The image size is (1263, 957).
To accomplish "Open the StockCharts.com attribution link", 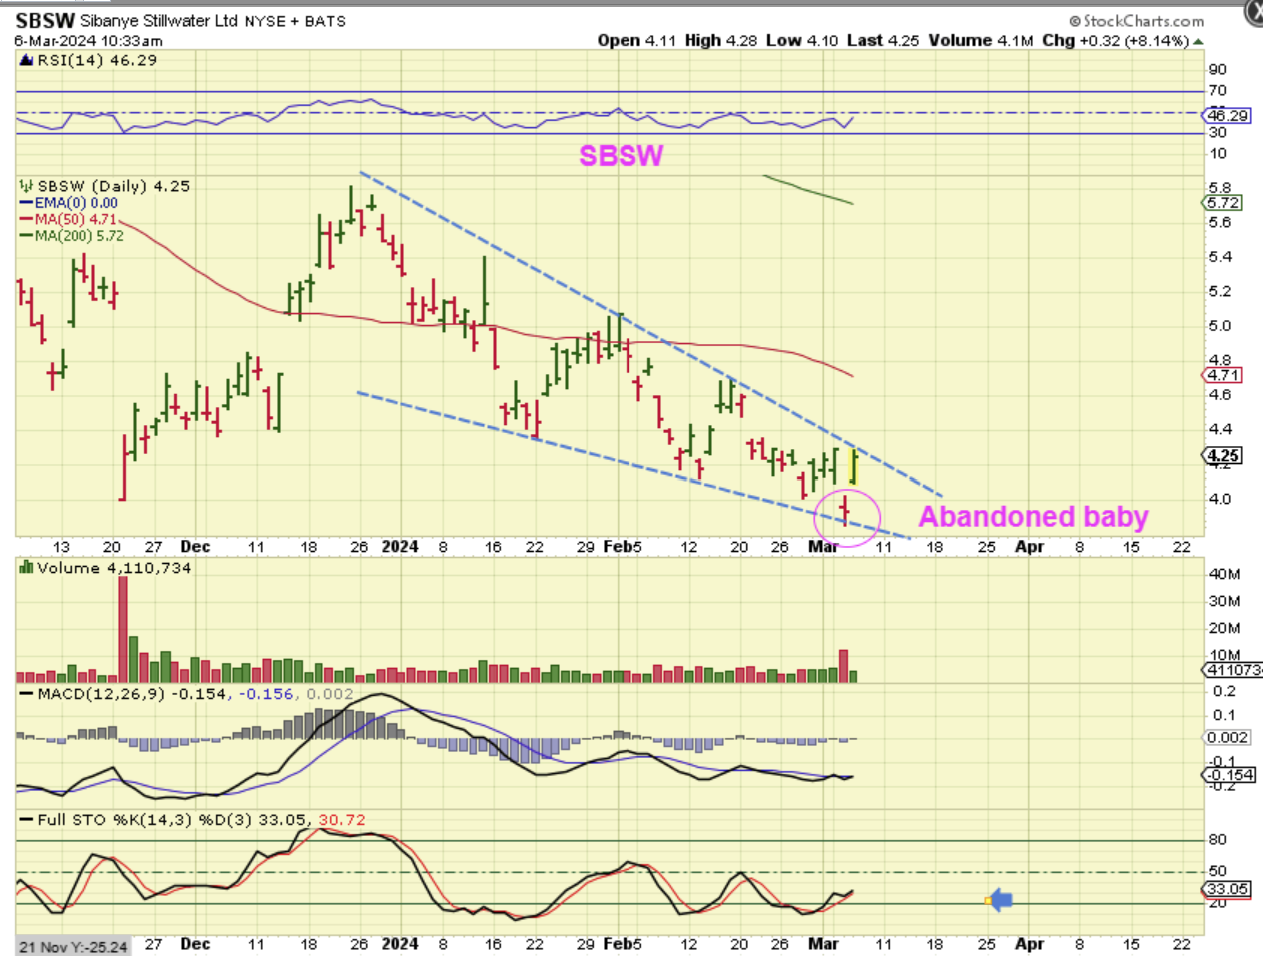I will coord(1136,20).
